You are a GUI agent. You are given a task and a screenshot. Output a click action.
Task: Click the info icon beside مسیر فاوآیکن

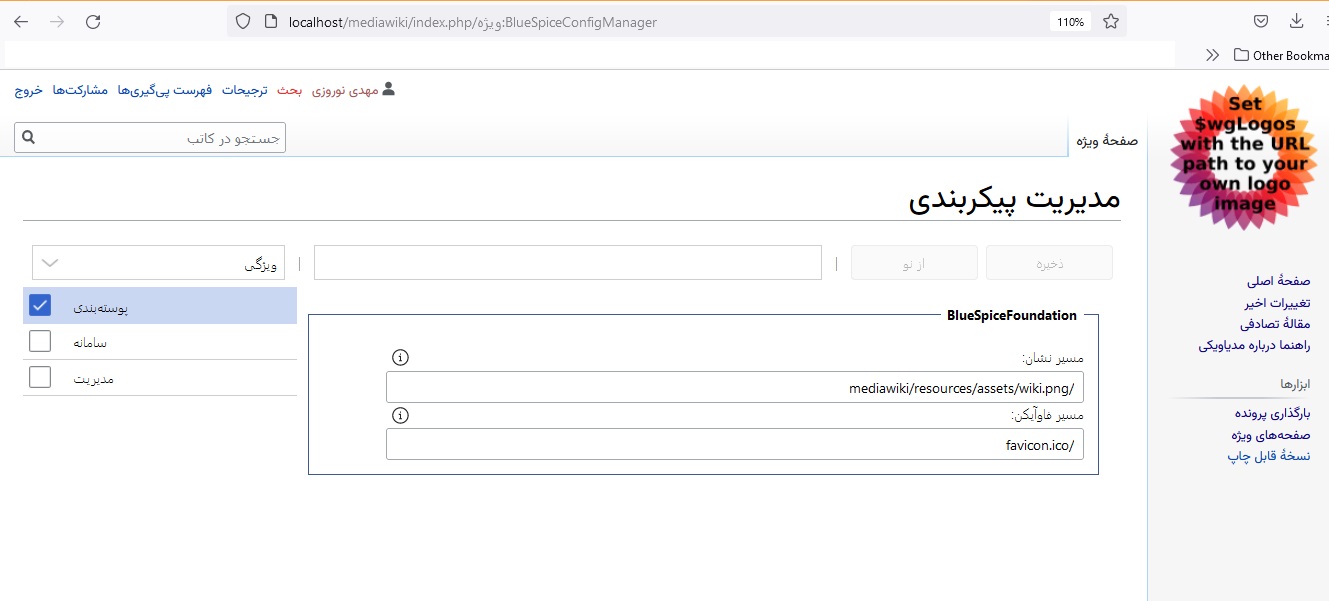click(401, 415)
